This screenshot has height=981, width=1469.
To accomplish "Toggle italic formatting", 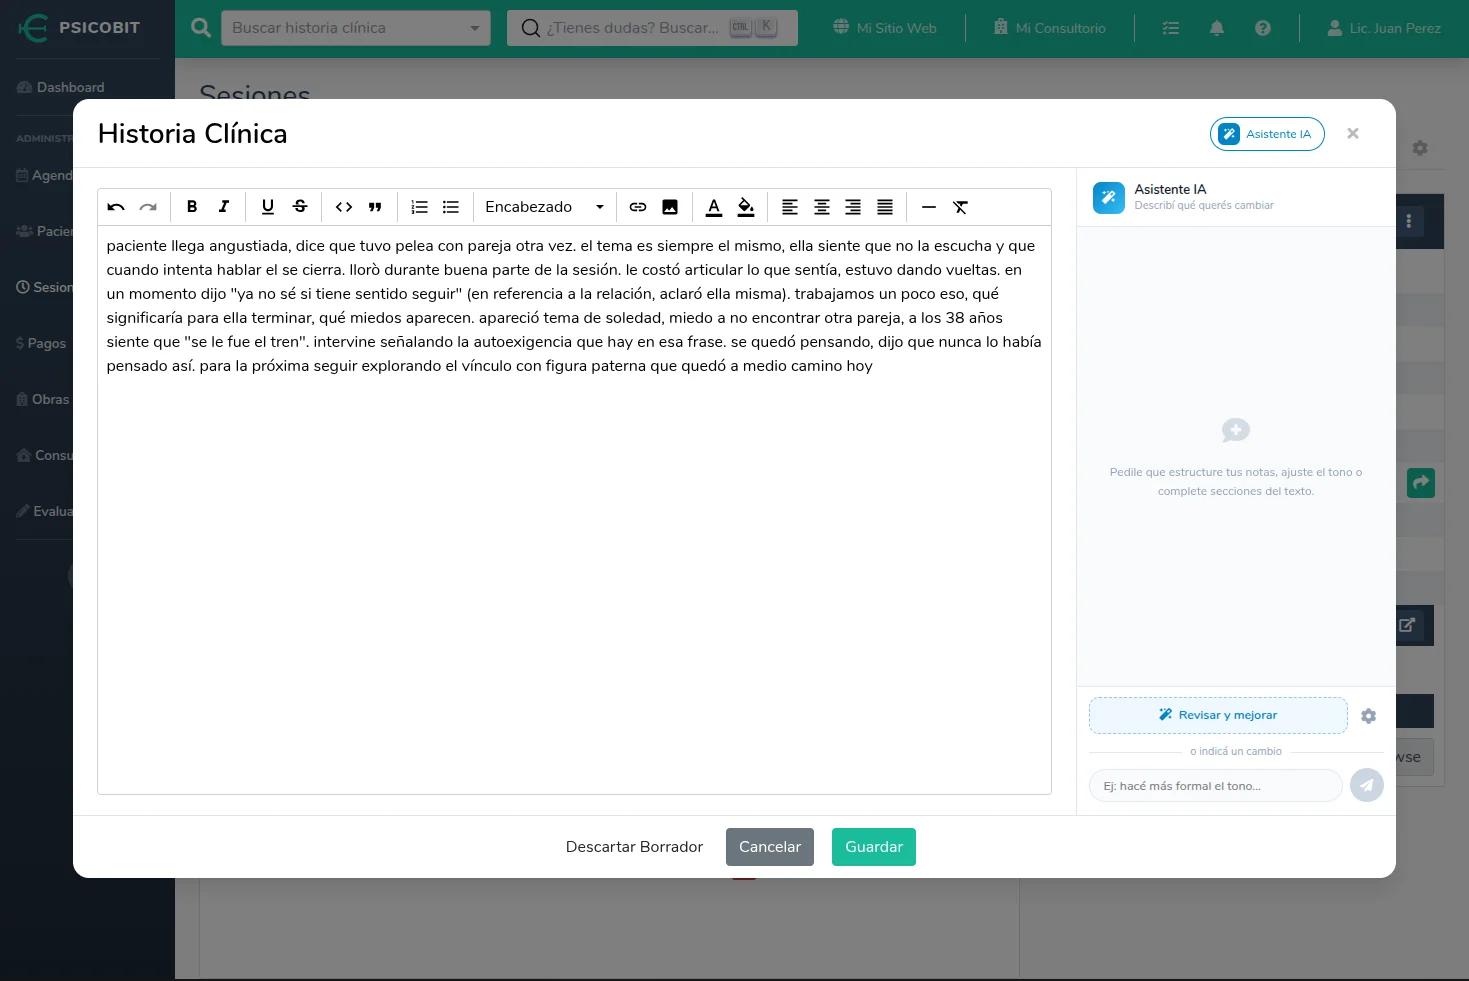I will click(x=224, y=207).
